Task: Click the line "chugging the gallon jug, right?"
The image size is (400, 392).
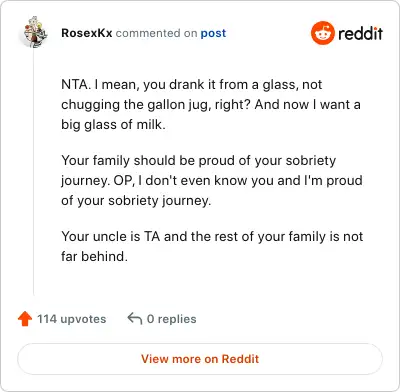Action: 156,105
